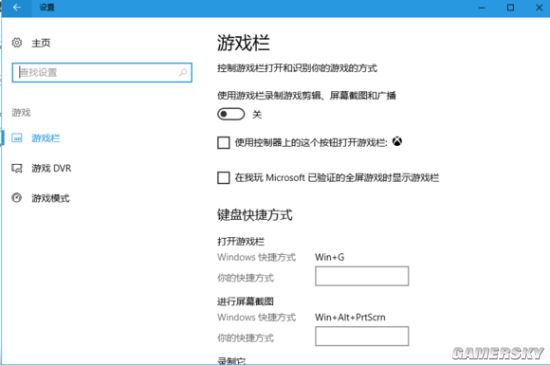This screenshot has height=365, width=550.
Task: Click the Win+Alt+PrtScrn shortcut text
Action: [x=350, y=317]
